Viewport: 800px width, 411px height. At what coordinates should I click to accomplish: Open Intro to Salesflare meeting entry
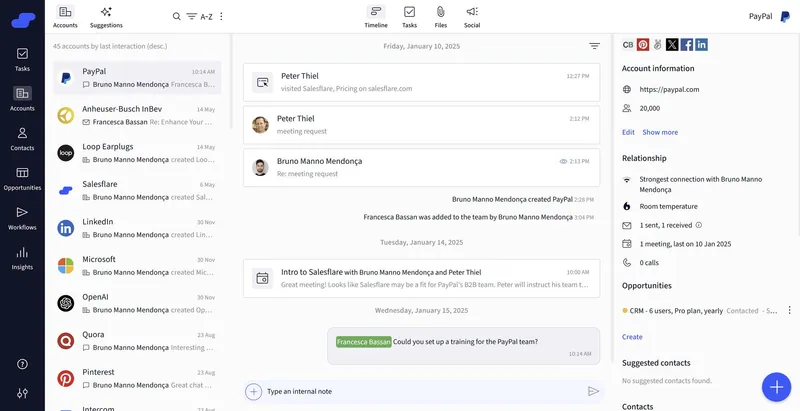tap(421, 278)
